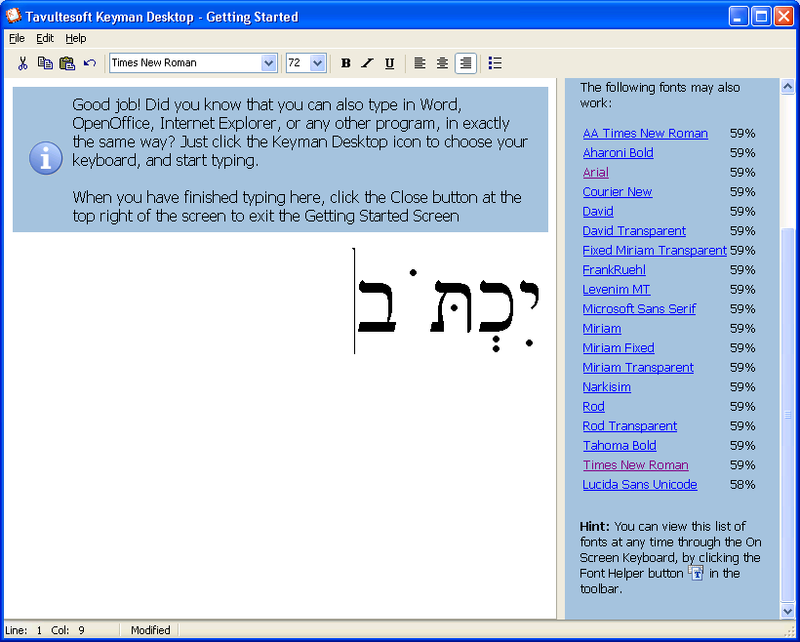The height and width of the screenshot is (642, 800).
Task: Toggle bold formatting
Action: click(x=345, y=63)
